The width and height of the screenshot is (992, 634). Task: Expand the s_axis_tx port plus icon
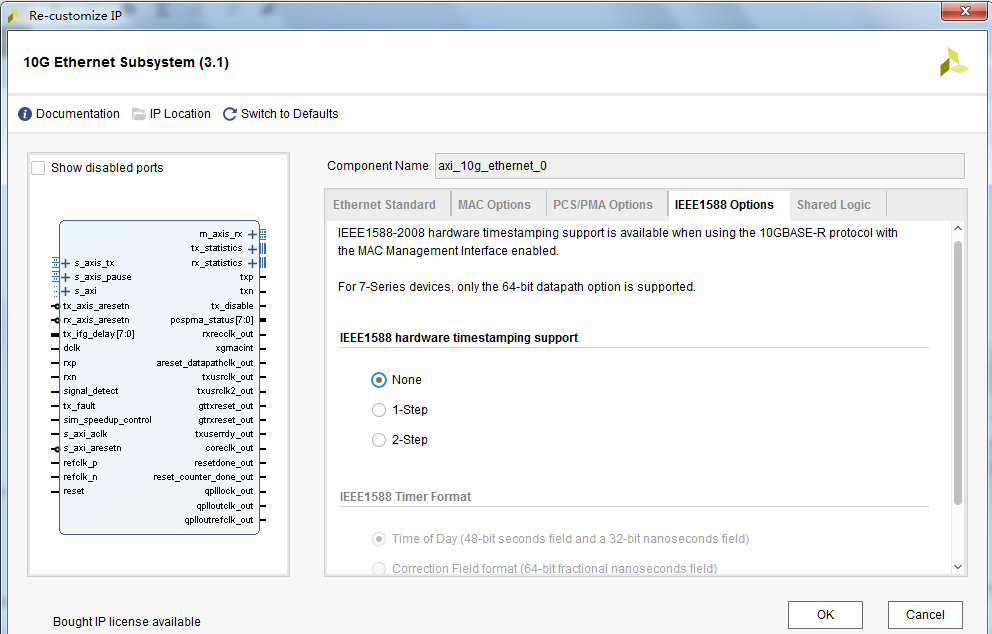[66, 263]
